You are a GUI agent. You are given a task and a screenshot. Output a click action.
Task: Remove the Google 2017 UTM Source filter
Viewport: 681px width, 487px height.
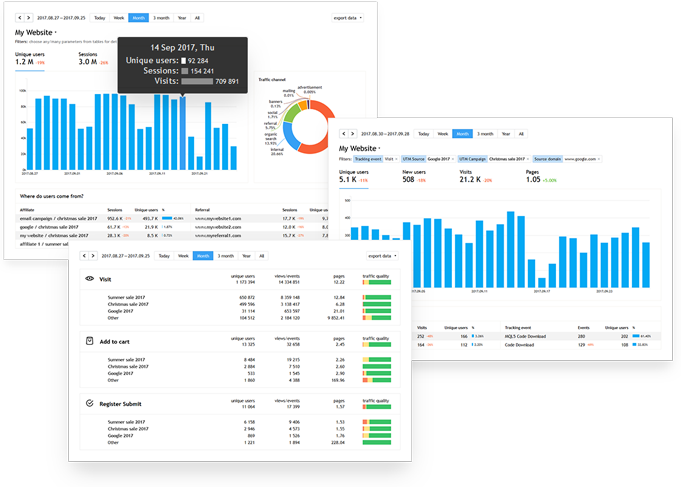click(453, 159)
